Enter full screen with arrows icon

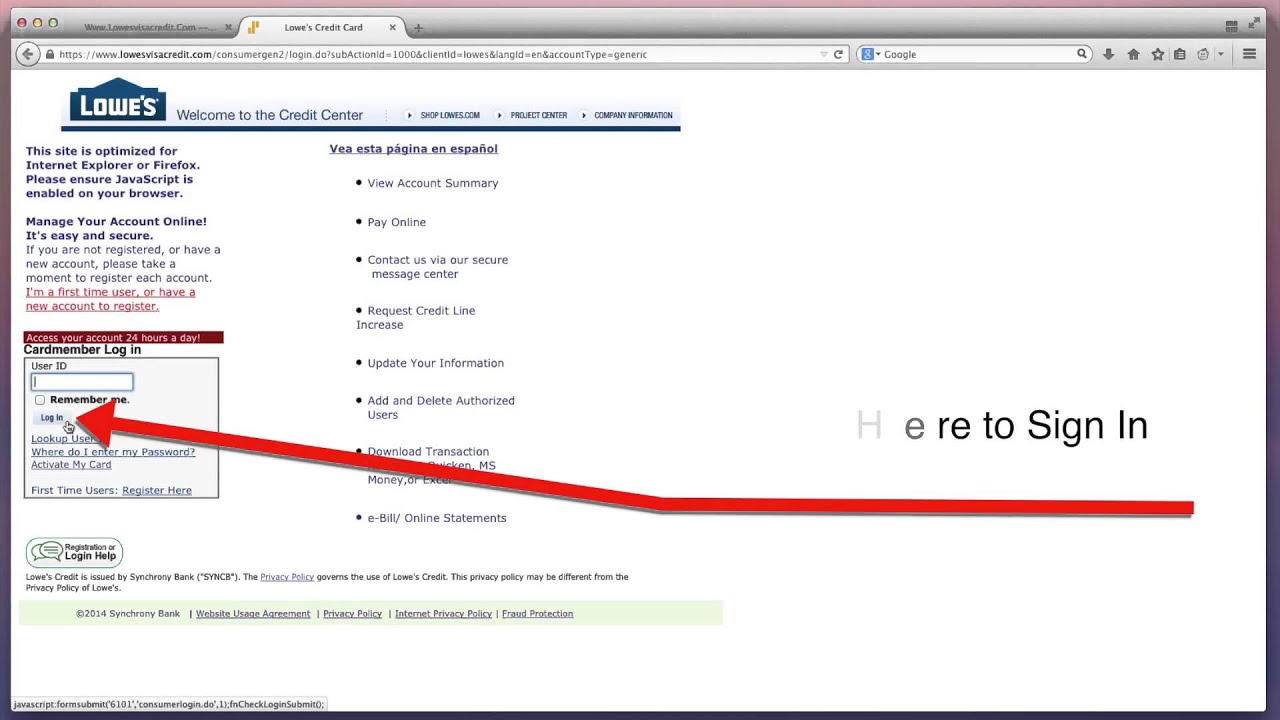[x=1255, y=22]
